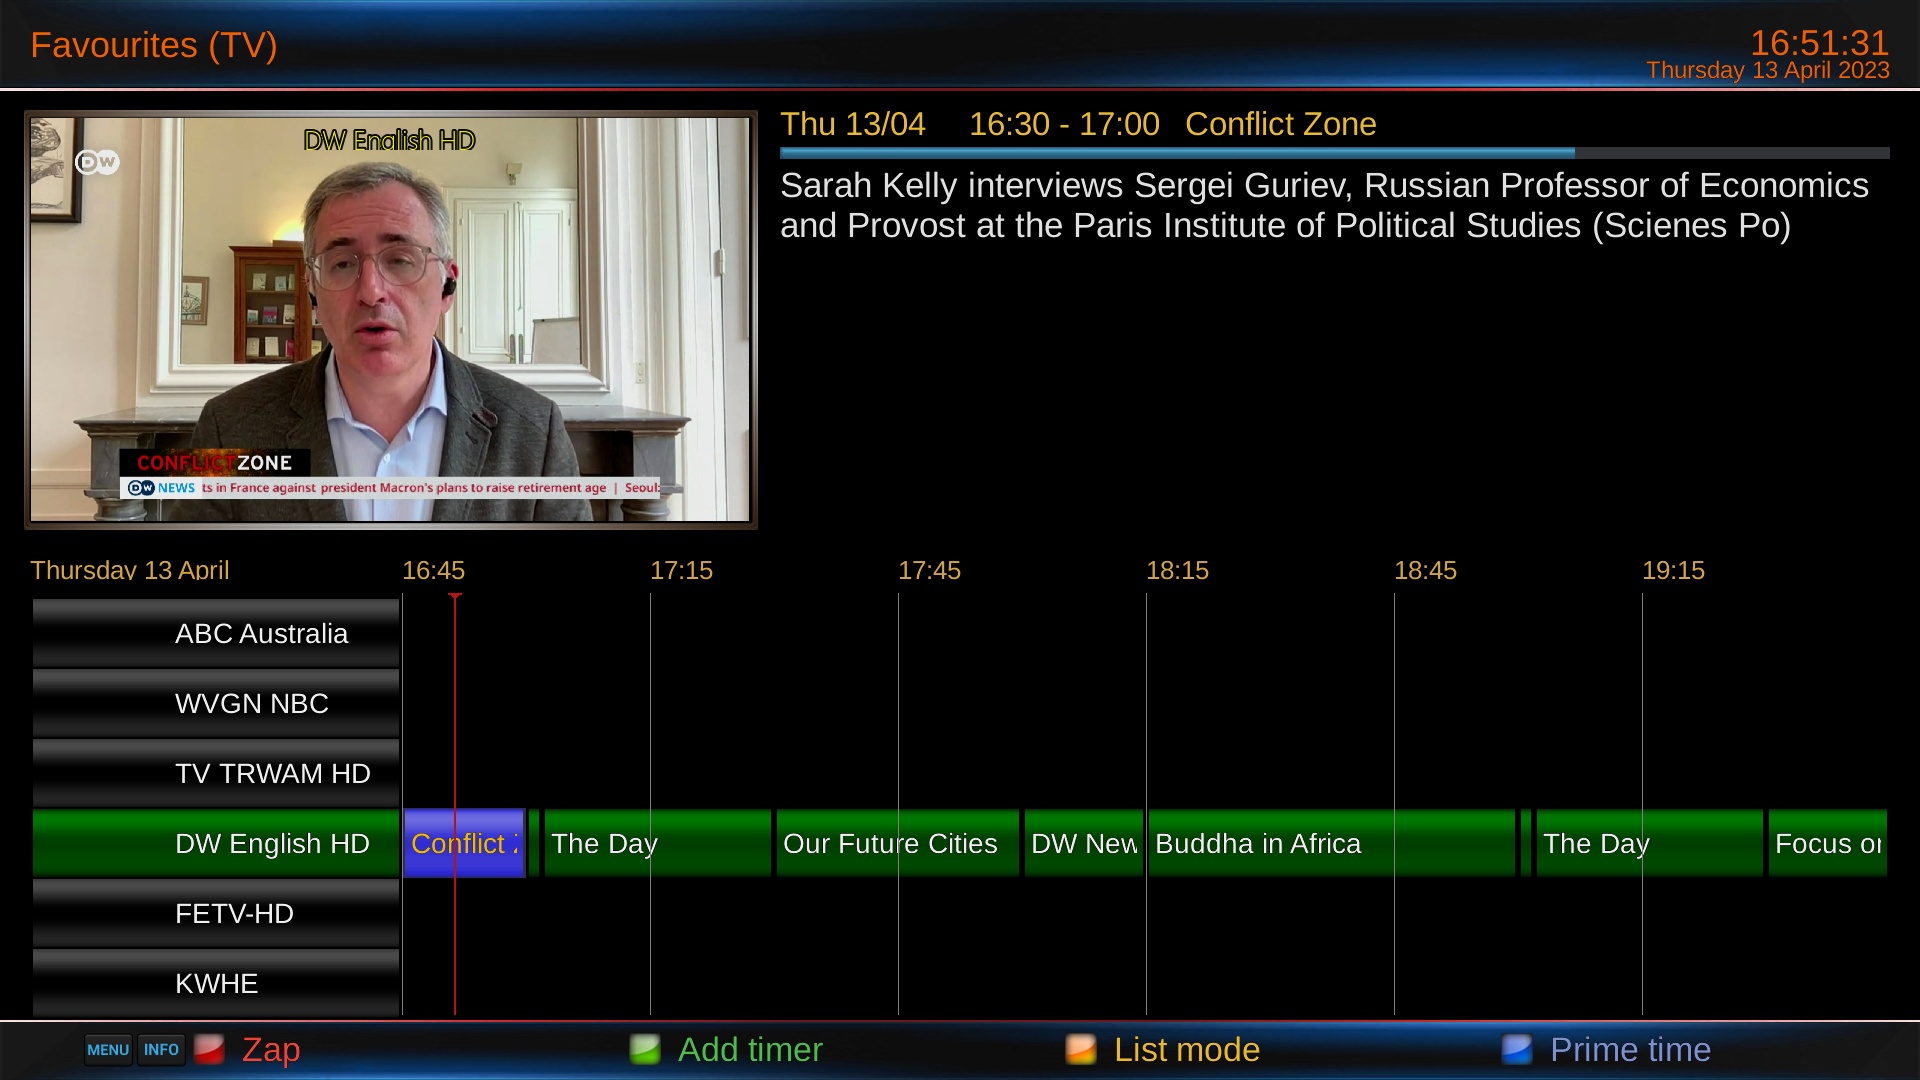Image resolution: width=1920 pixels, height=1080 pixels.
Task: Click the MENU key icon
Action: [108, 1050]
